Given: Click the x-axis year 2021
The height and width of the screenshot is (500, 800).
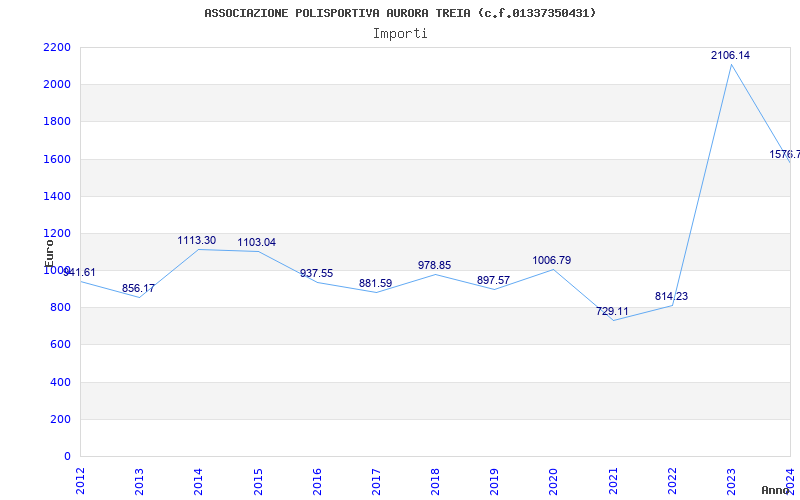Looking at the screenshot, I should pos(613,482).
